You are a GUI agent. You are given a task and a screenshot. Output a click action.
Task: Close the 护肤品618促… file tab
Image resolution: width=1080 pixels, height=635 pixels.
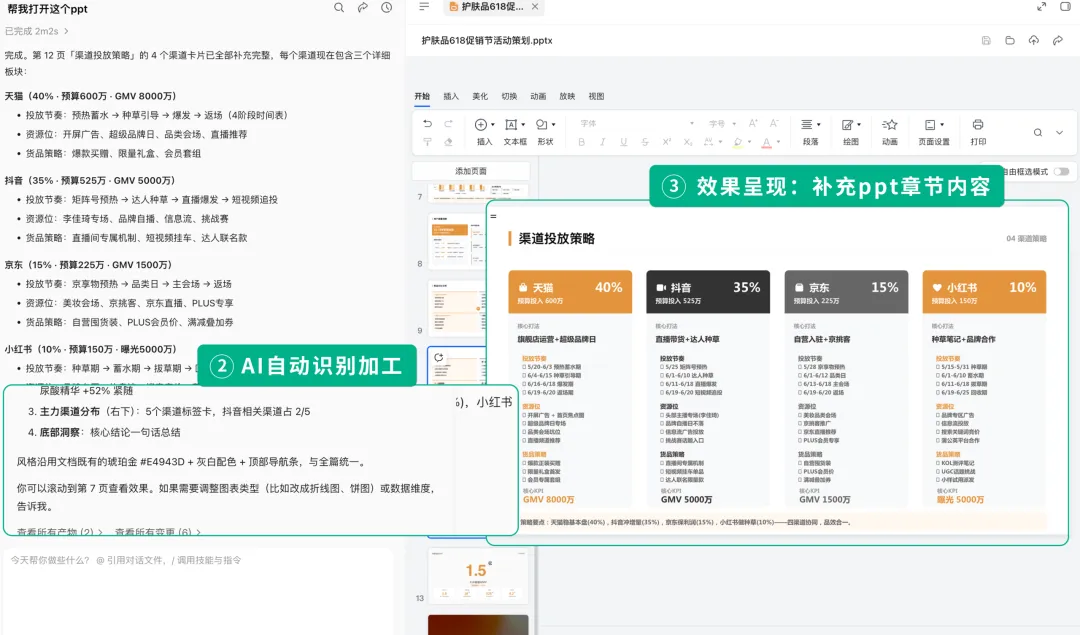tap(535, 6)
